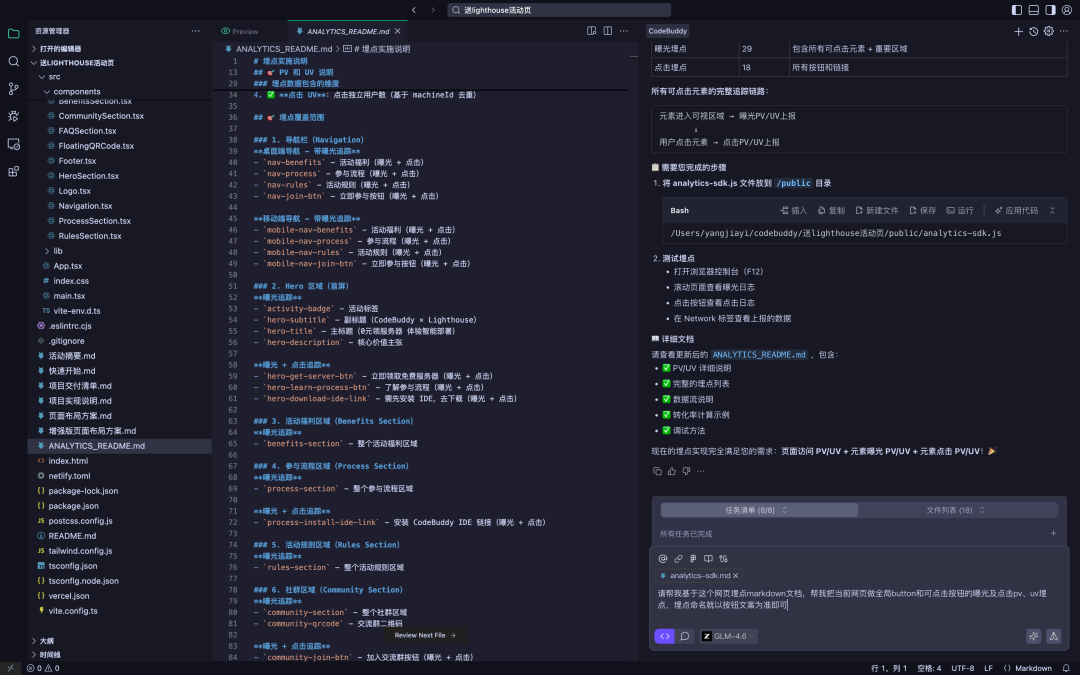The image size is (1080, 675).
Task: Click the link attachment icon in chat input
Action: coord(678,559)
